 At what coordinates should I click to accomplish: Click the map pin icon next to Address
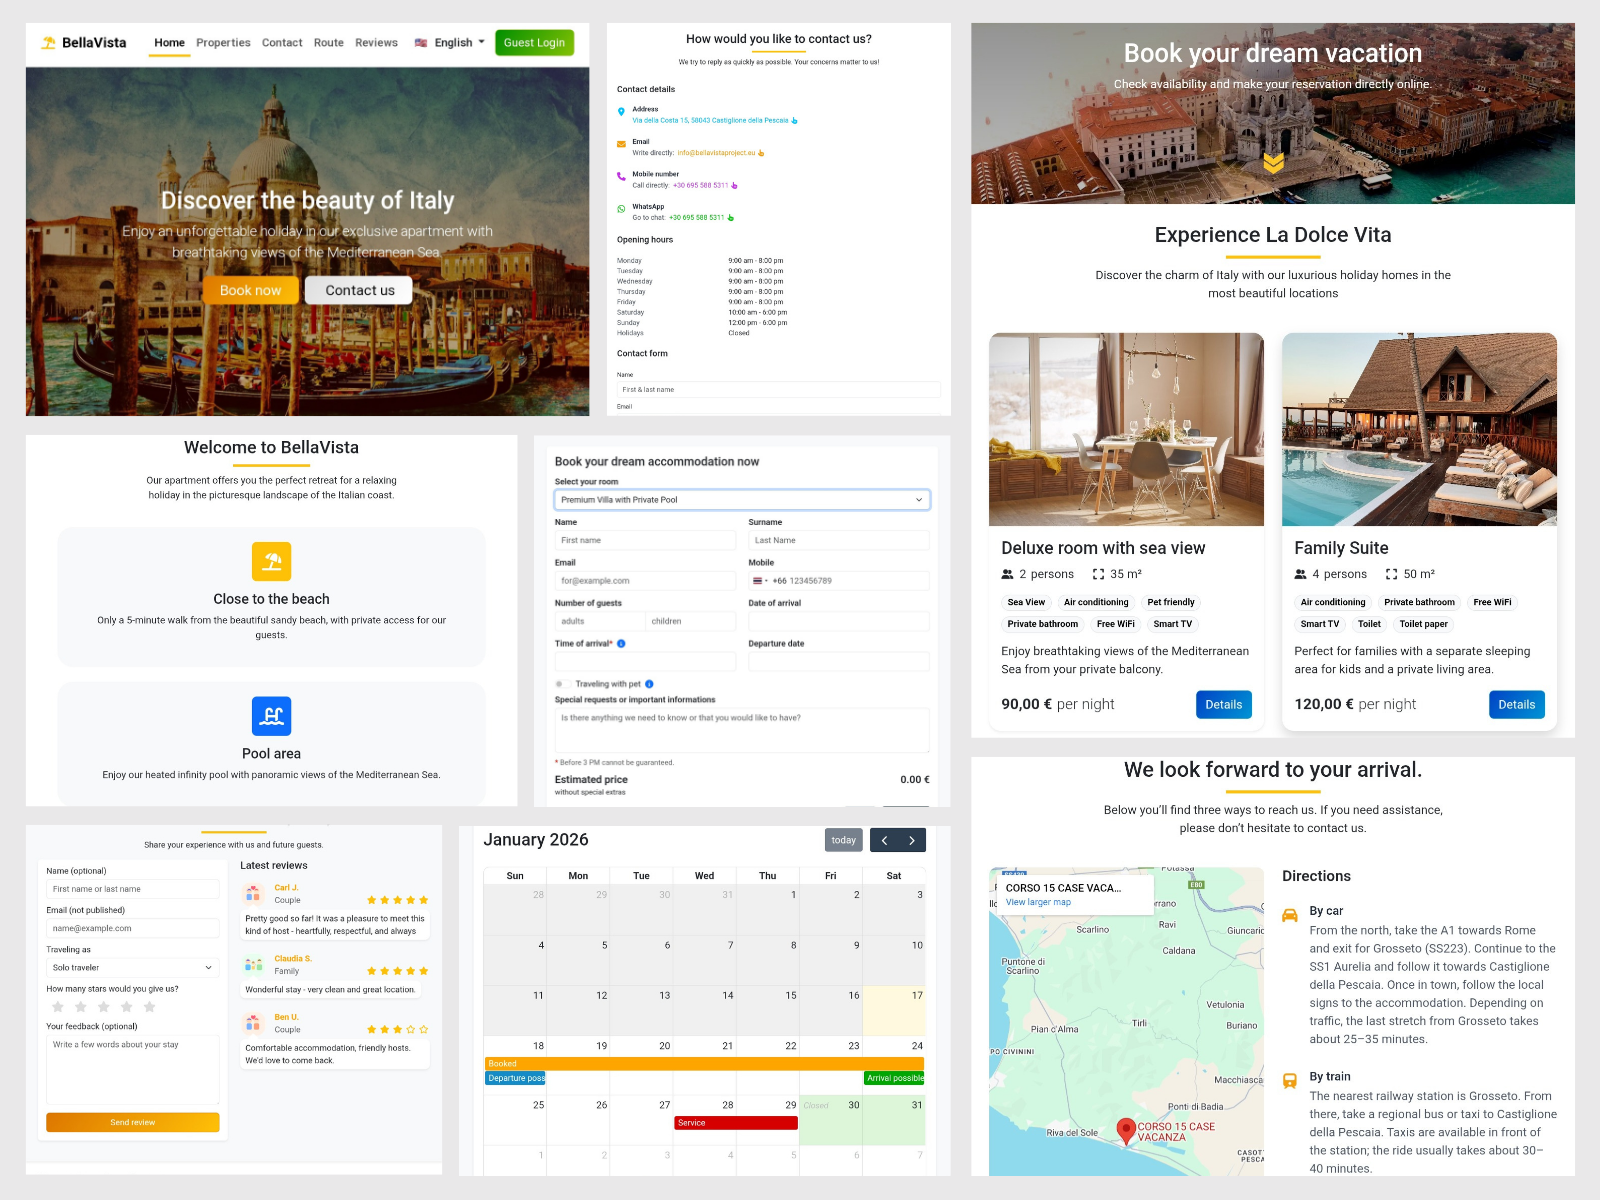pyautogui.click(x=622, y=112)
